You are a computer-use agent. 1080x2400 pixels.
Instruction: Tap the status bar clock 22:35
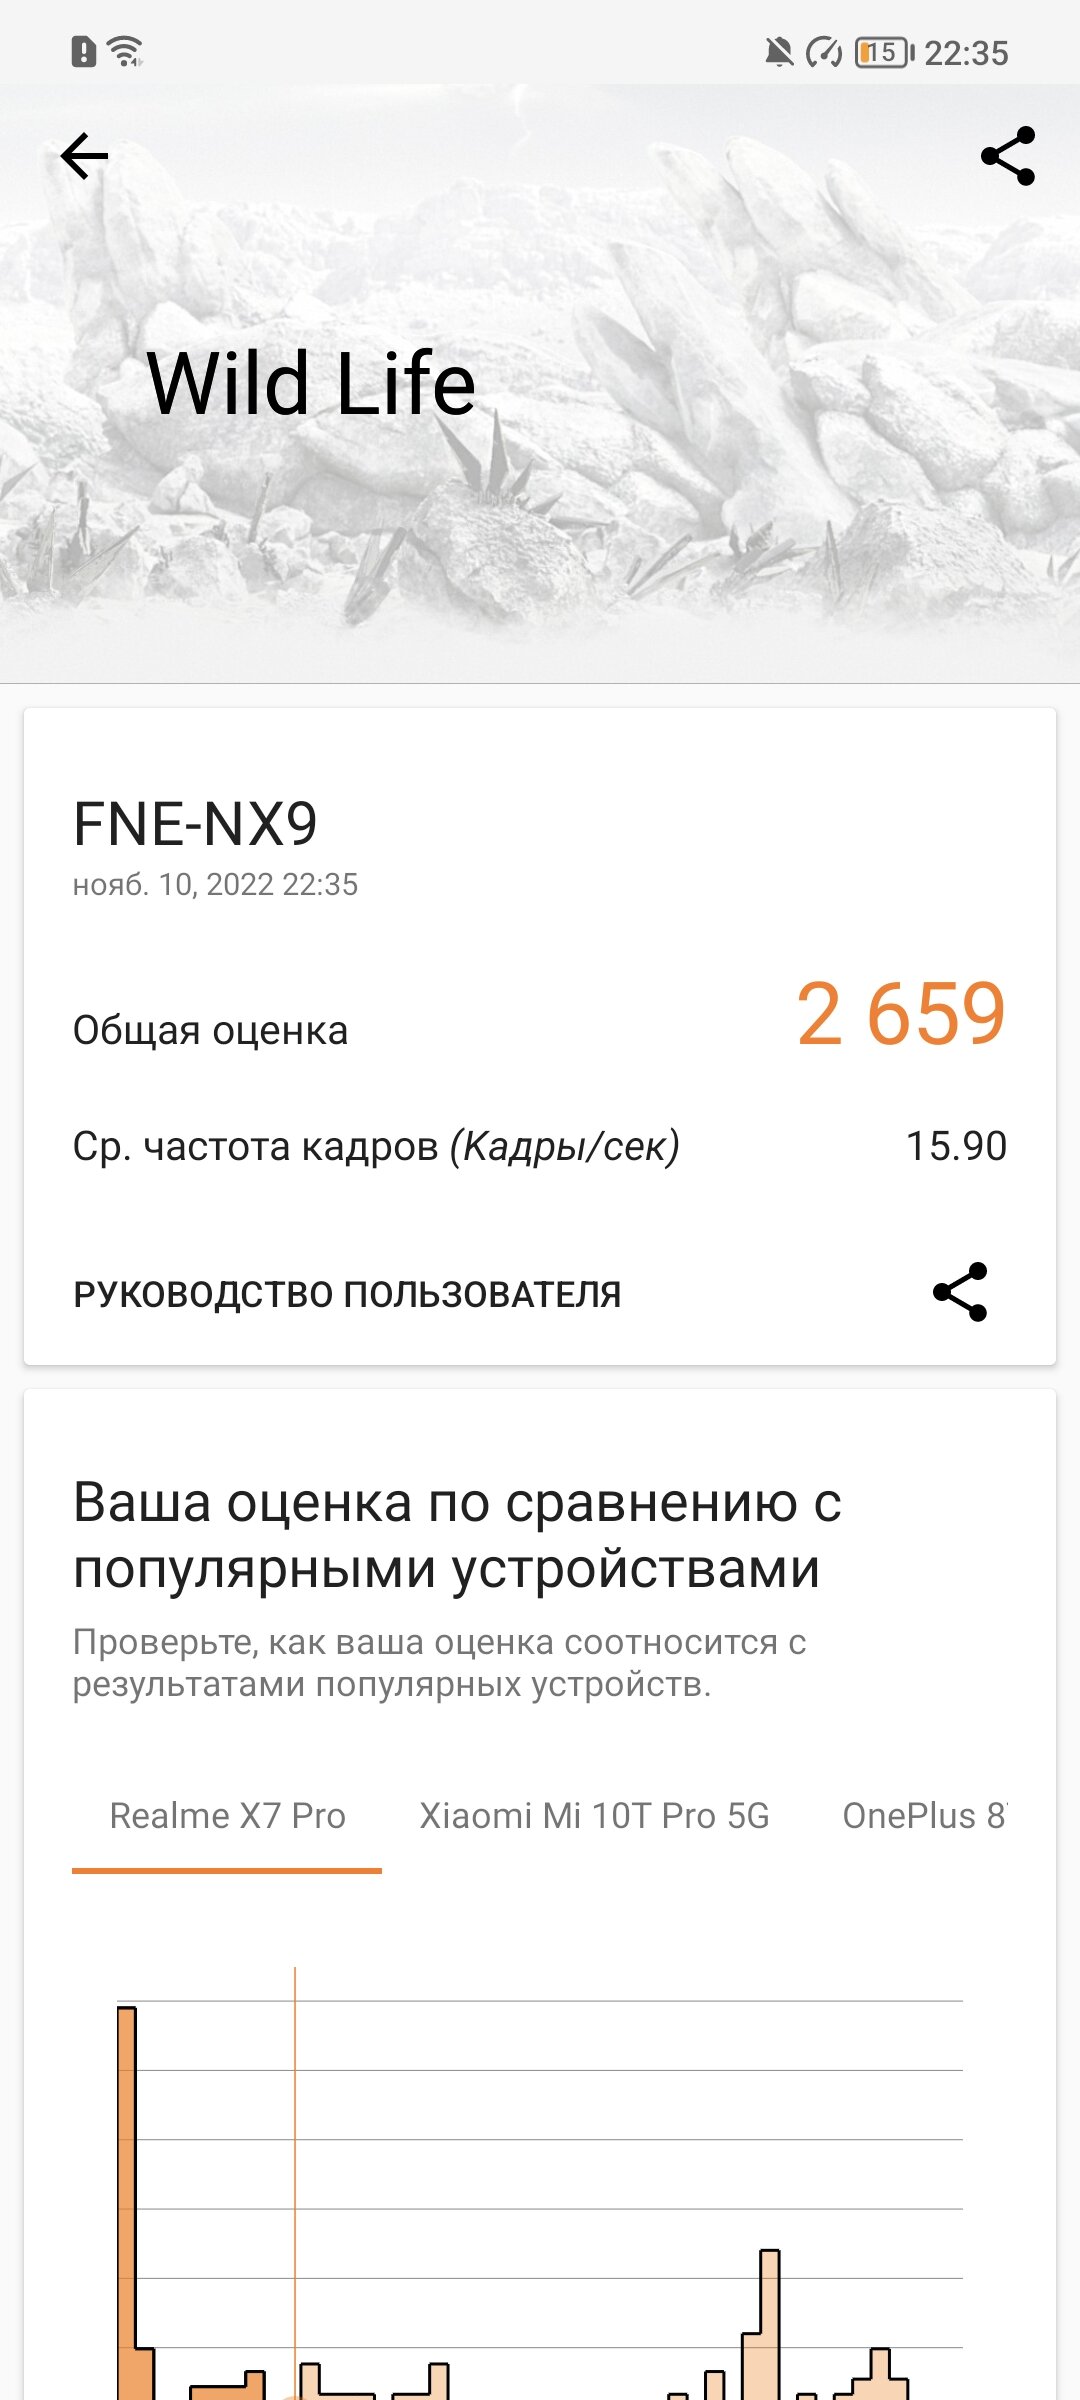[x=966, y=53]
